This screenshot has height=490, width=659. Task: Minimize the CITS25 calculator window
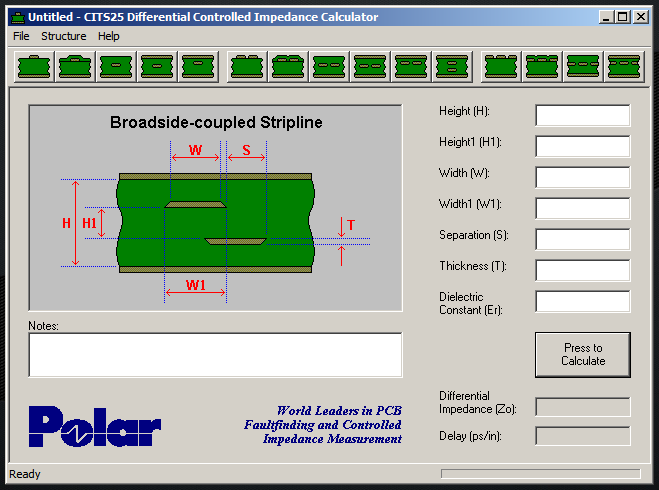[605, 17]
